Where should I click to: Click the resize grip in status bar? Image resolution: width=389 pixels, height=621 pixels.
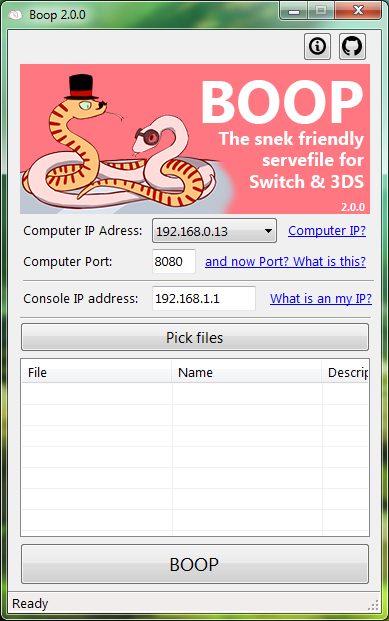[373, 605]
